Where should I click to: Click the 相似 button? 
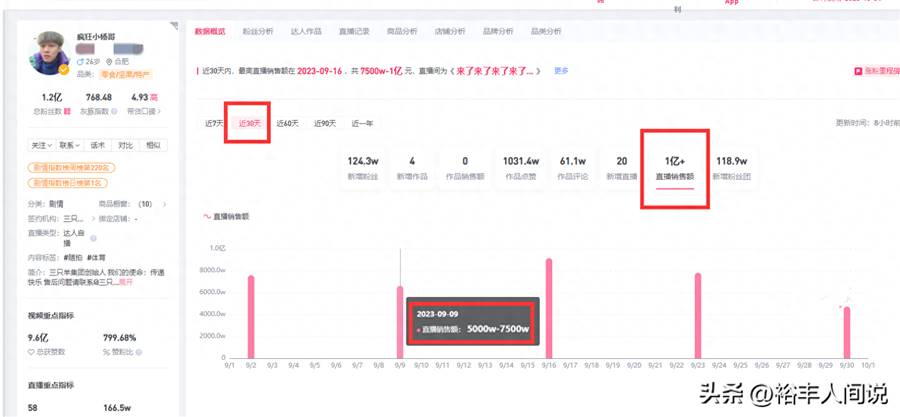(x=153, y=146)
